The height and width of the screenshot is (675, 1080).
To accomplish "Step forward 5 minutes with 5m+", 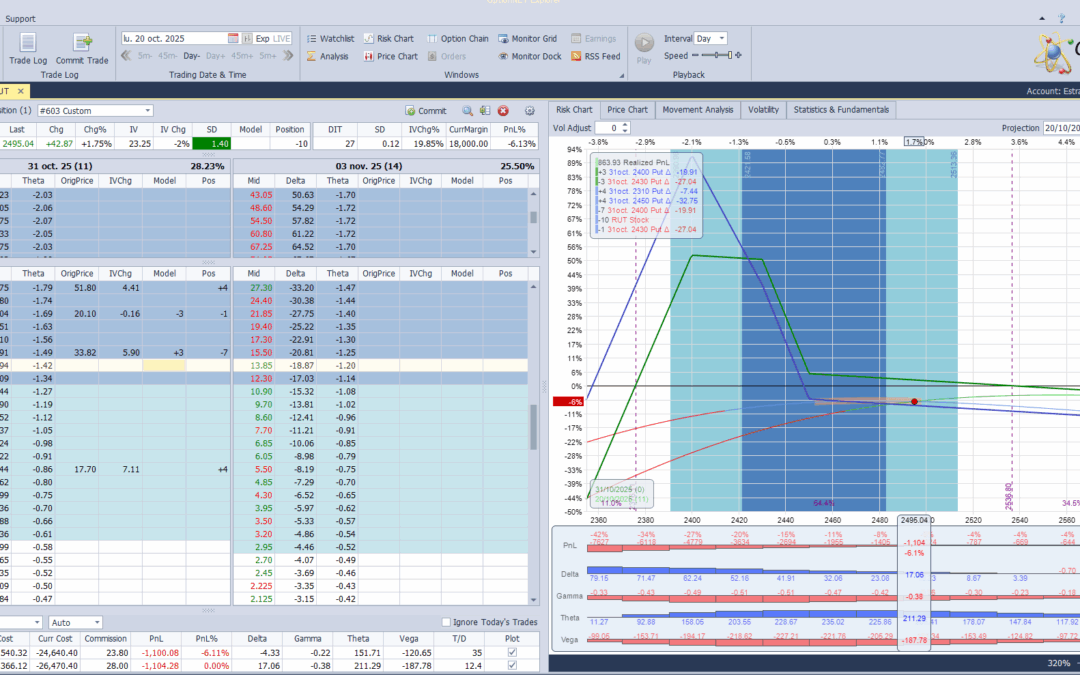I will coord(267,56).
